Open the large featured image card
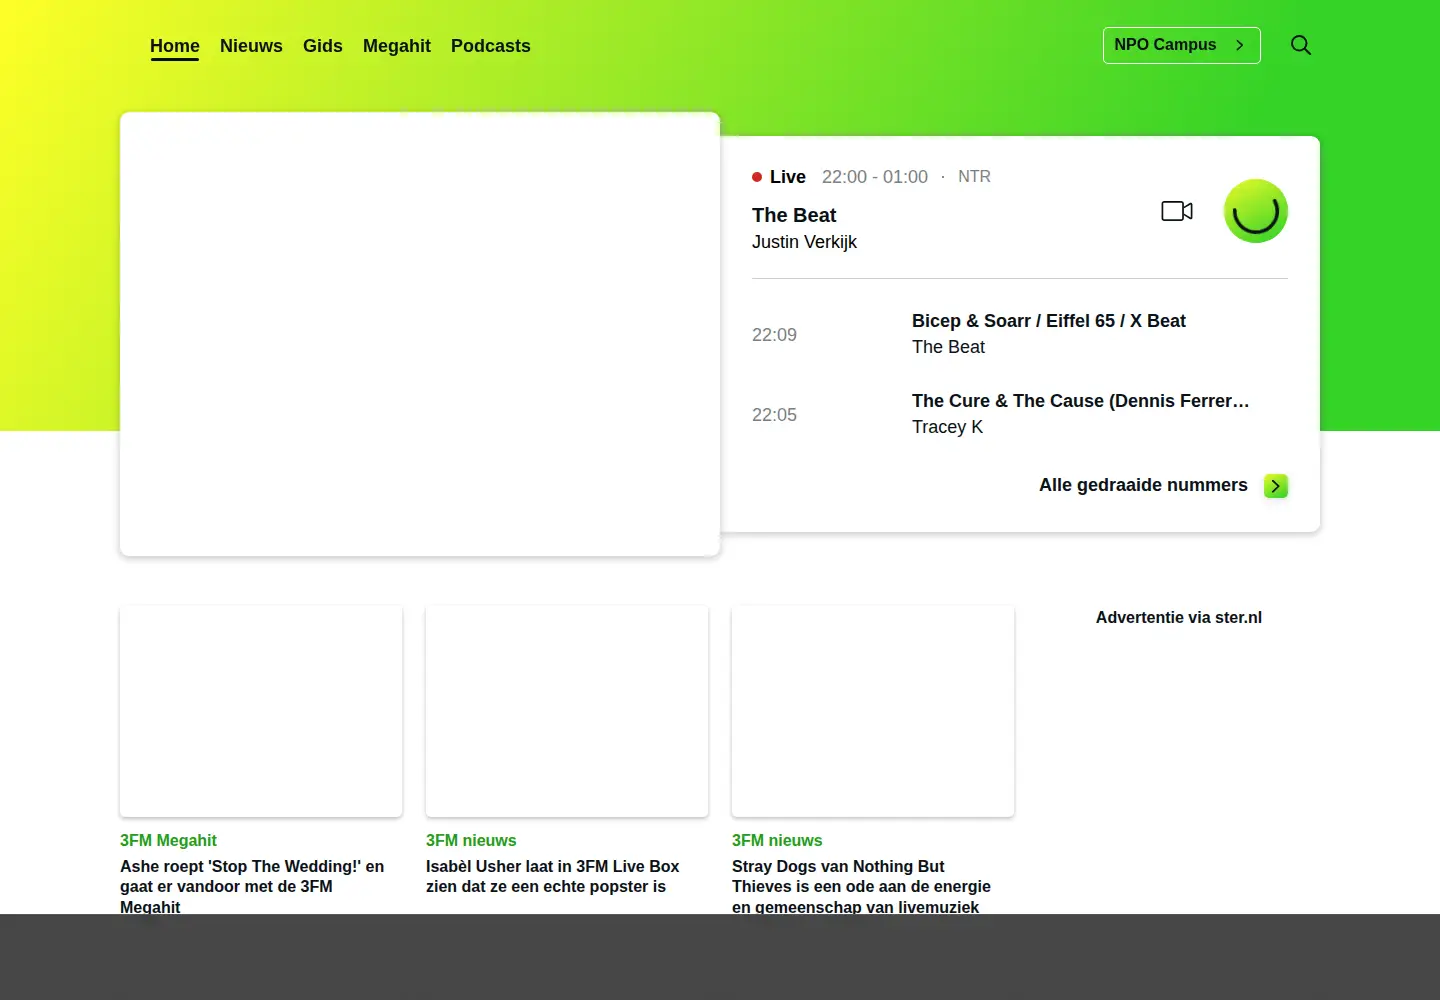Screen dimensions: 1440x1000 coord(420,334)
